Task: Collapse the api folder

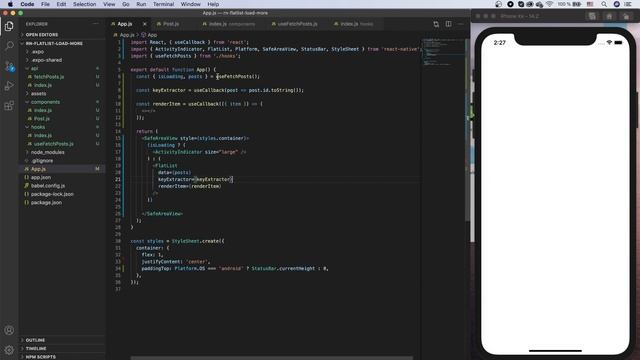Action: 62,69
